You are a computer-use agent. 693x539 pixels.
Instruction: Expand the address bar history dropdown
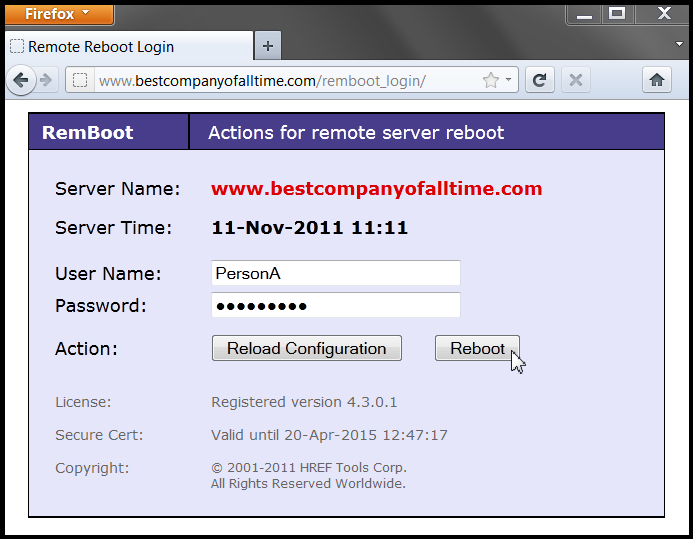(508, 81)
